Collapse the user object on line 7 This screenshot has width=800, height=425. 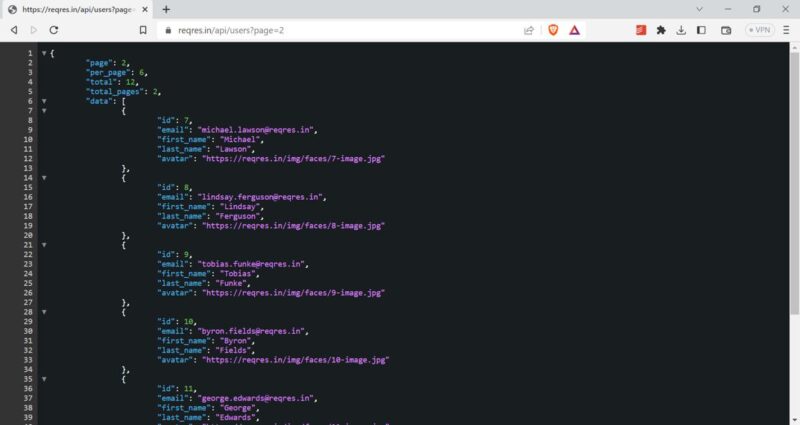pos(44,111)
